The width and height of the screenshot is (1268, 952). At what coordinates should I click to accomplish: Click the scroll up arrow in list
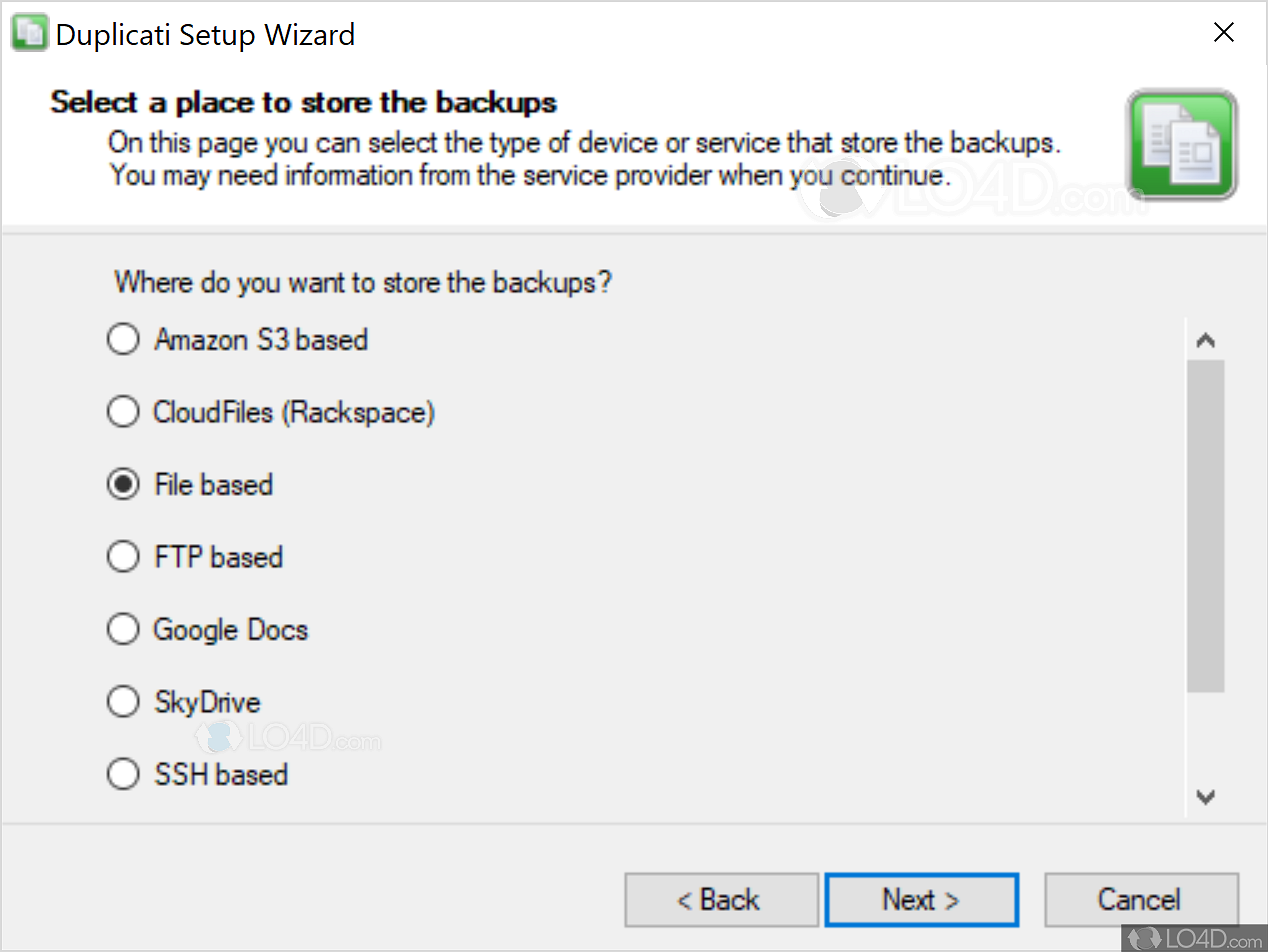1206,341
